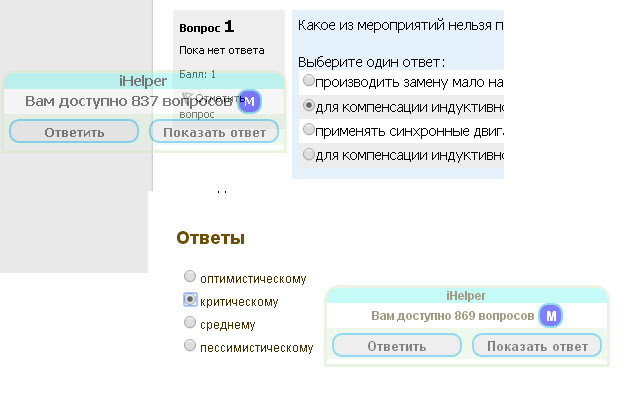Click the "Выберите один ответ:" label

[371, 62]
